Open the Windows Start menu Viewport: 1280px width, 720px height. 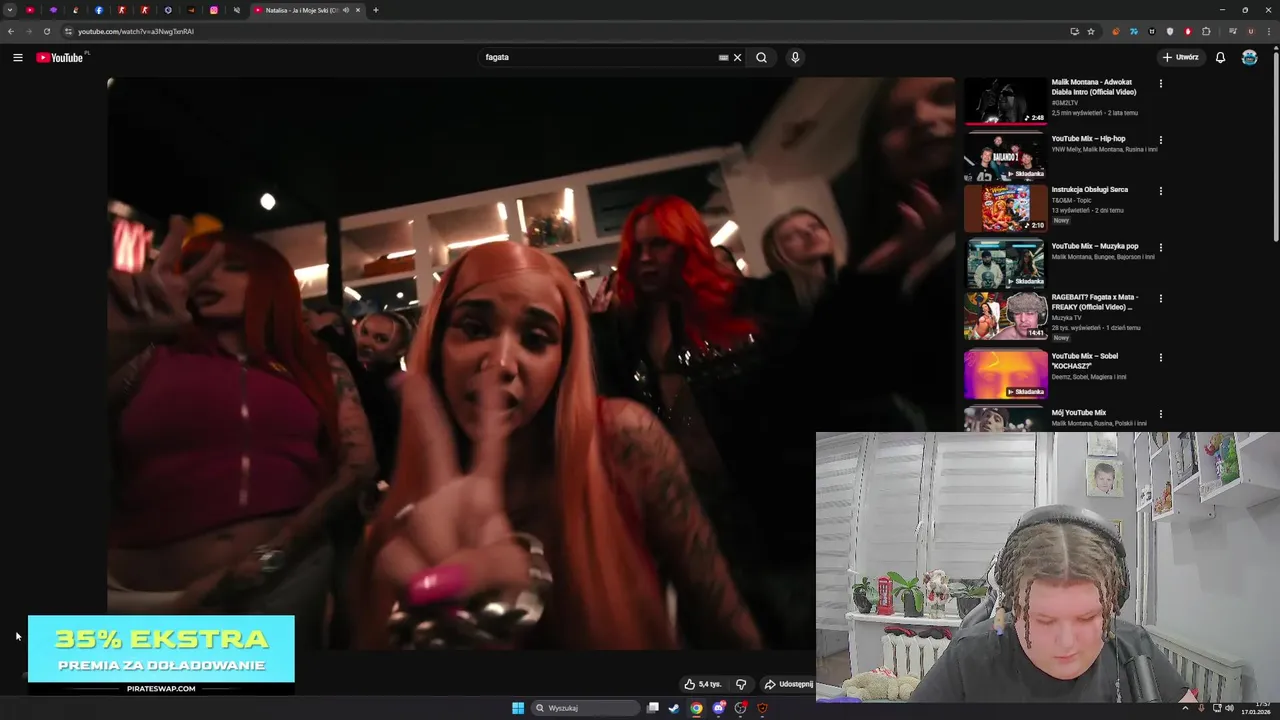[518, 708]
